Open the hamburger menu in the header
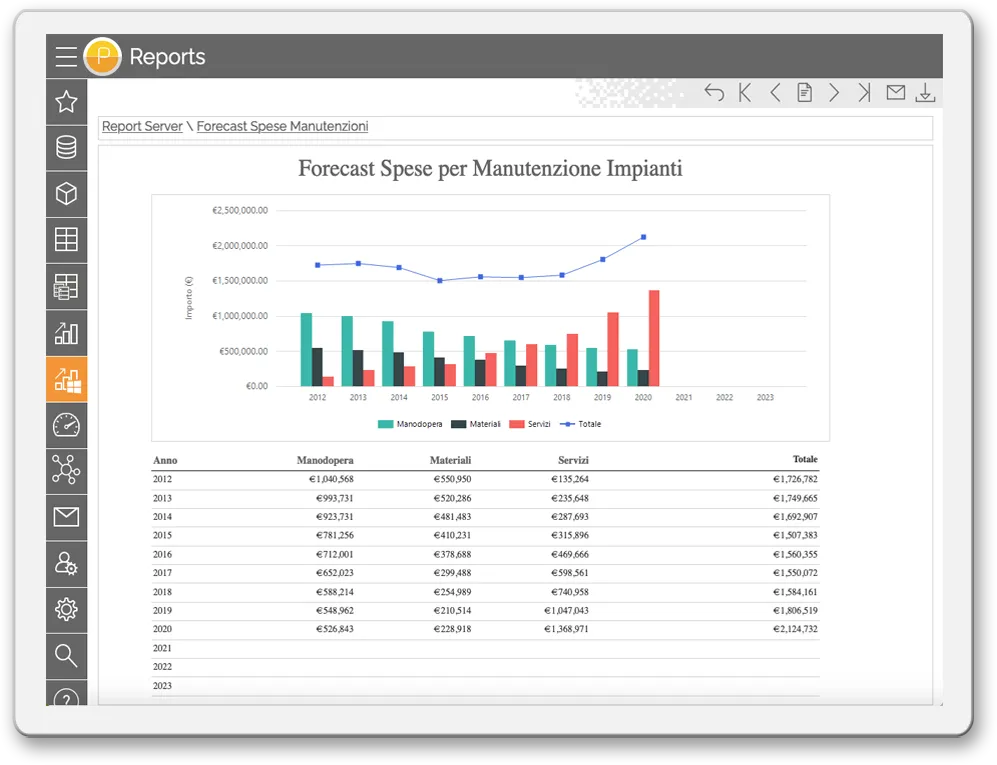The width and height of the screenshot is (997, 765). point(66,57)
